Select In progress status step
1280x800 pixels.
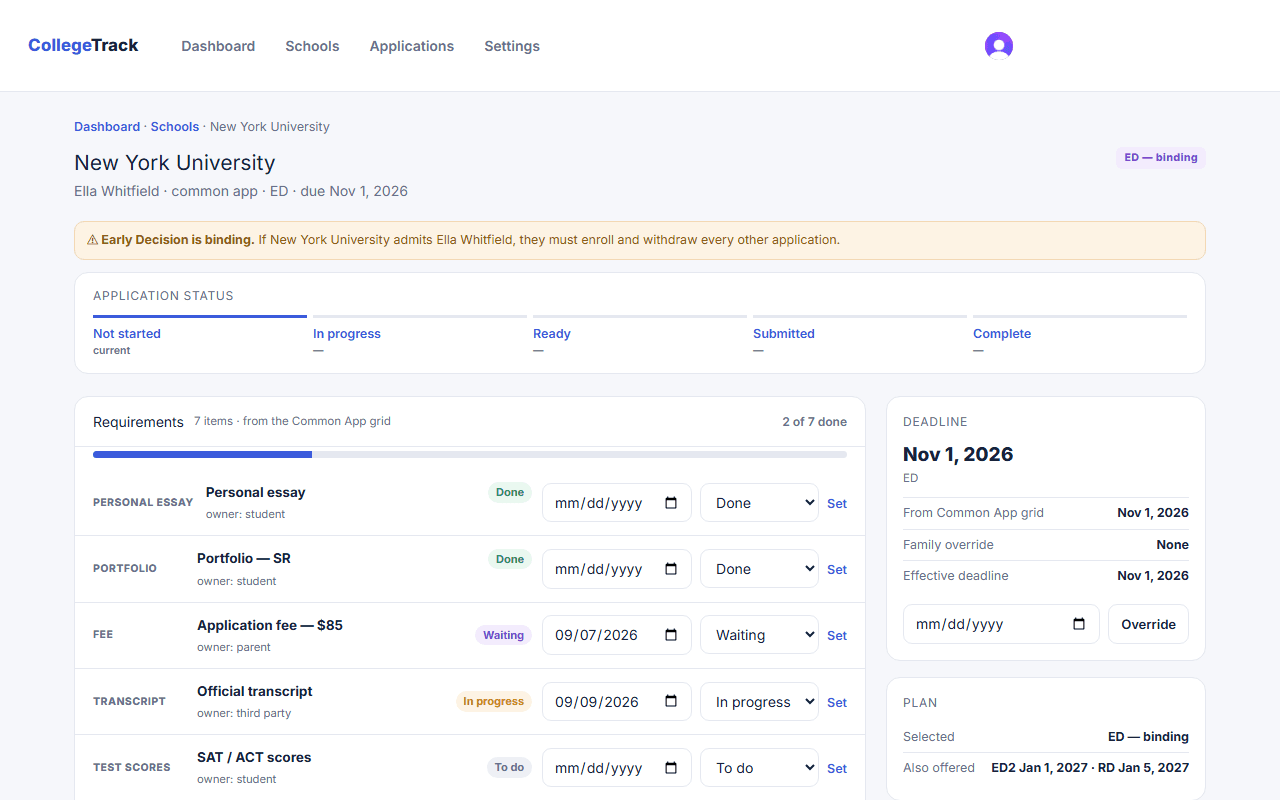420,336
